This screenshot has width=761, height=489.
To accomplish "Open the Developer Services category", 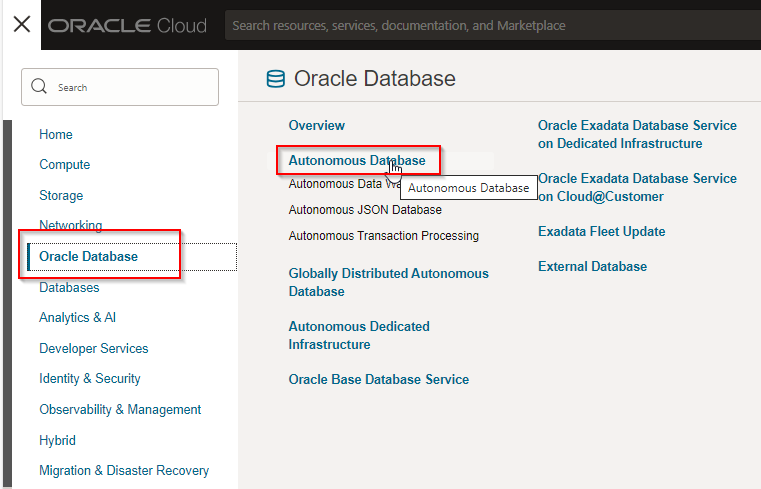I will click(94, 348).
